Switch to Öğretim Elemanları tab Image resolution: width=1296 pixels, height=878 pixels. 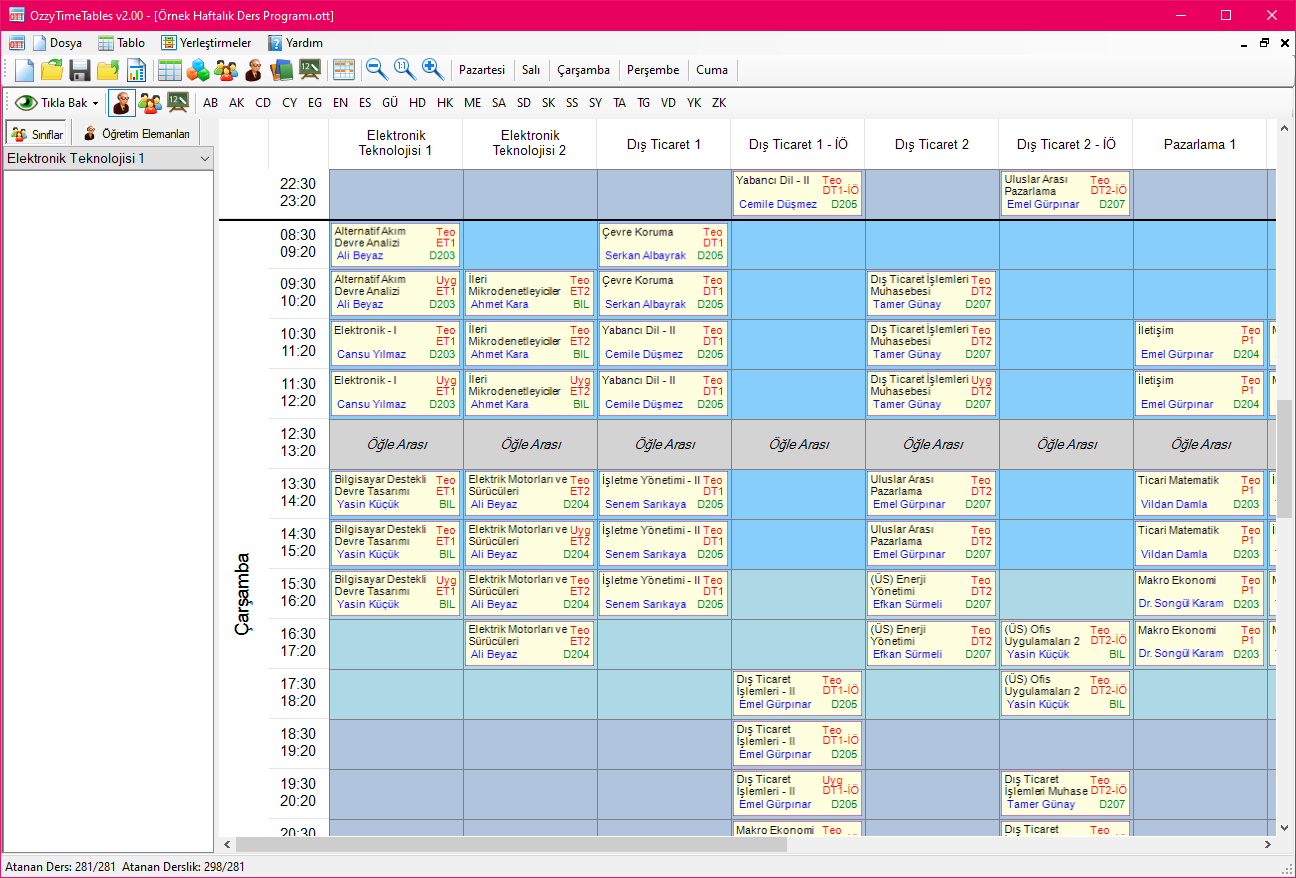click(x=136, y=134)
